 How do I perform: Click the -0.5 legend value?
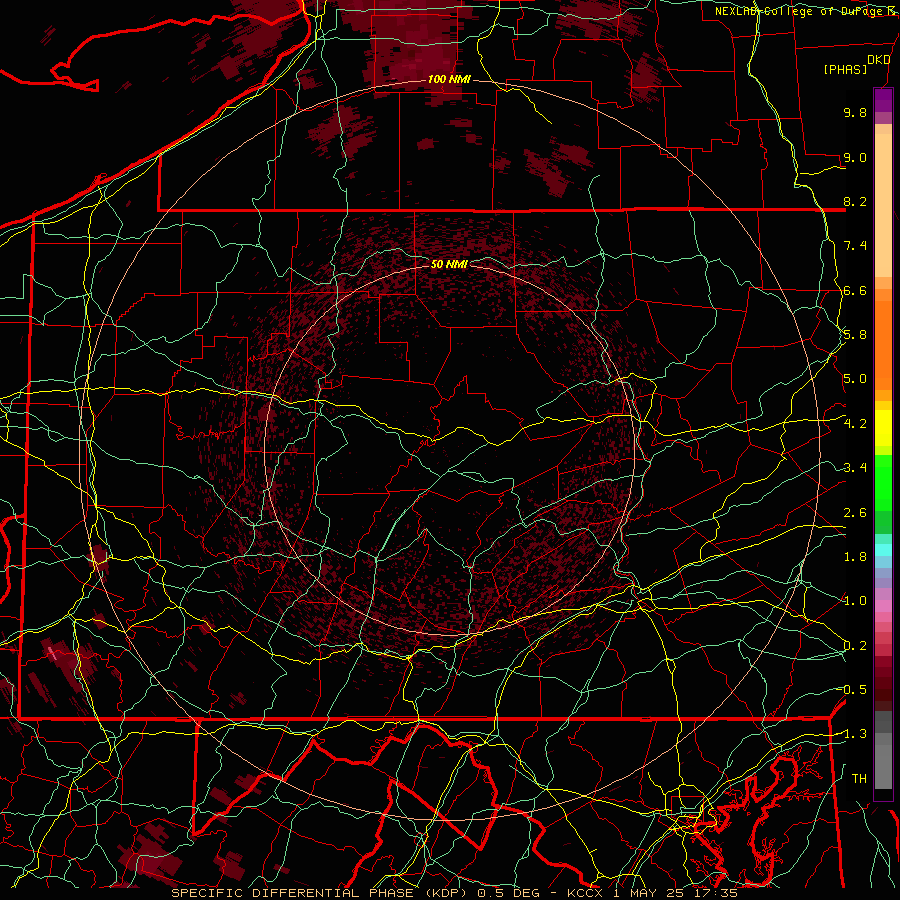pyautogui.click(x=852, y=690)
